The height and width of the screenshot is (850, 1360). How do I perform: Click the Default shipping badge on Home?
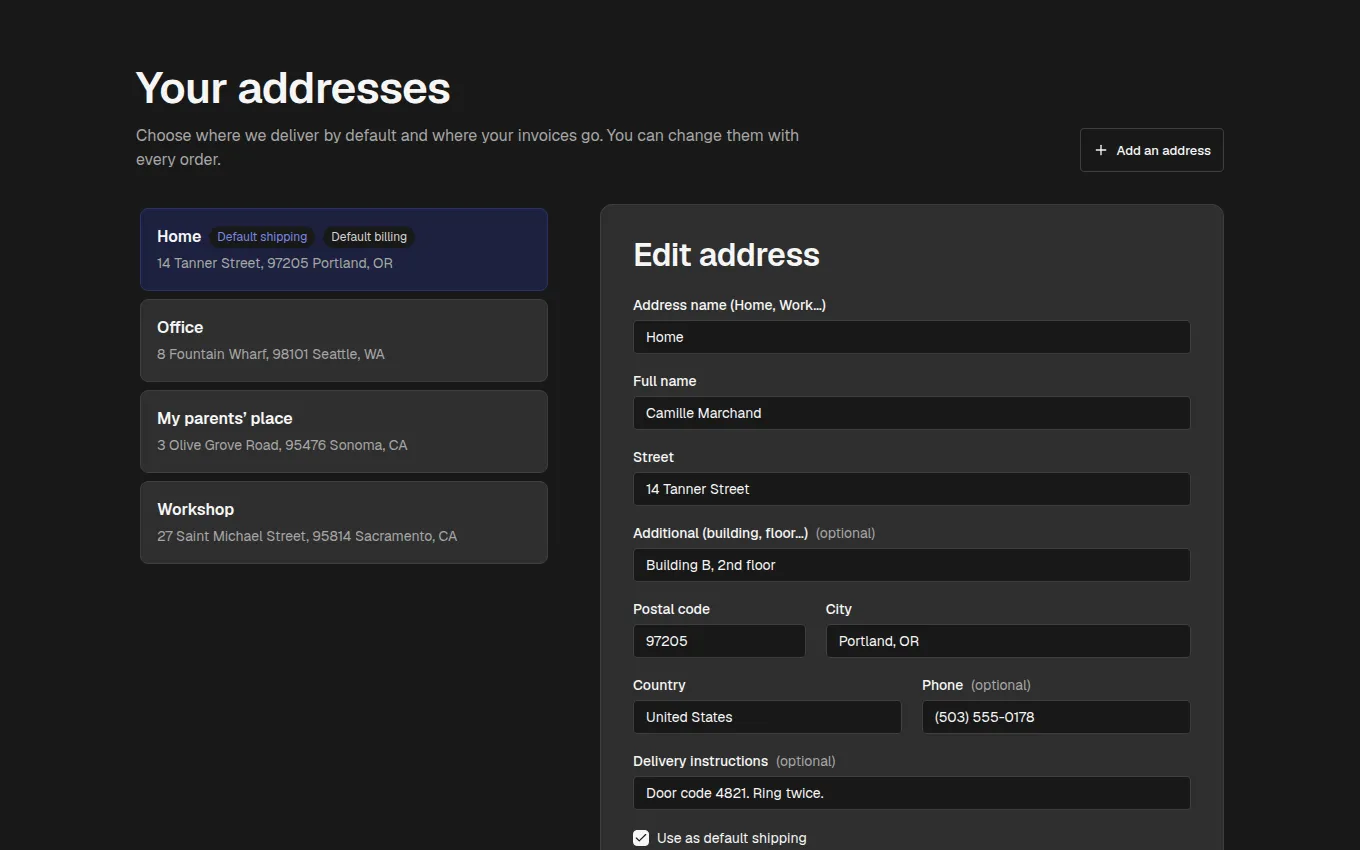coord(262,237)
